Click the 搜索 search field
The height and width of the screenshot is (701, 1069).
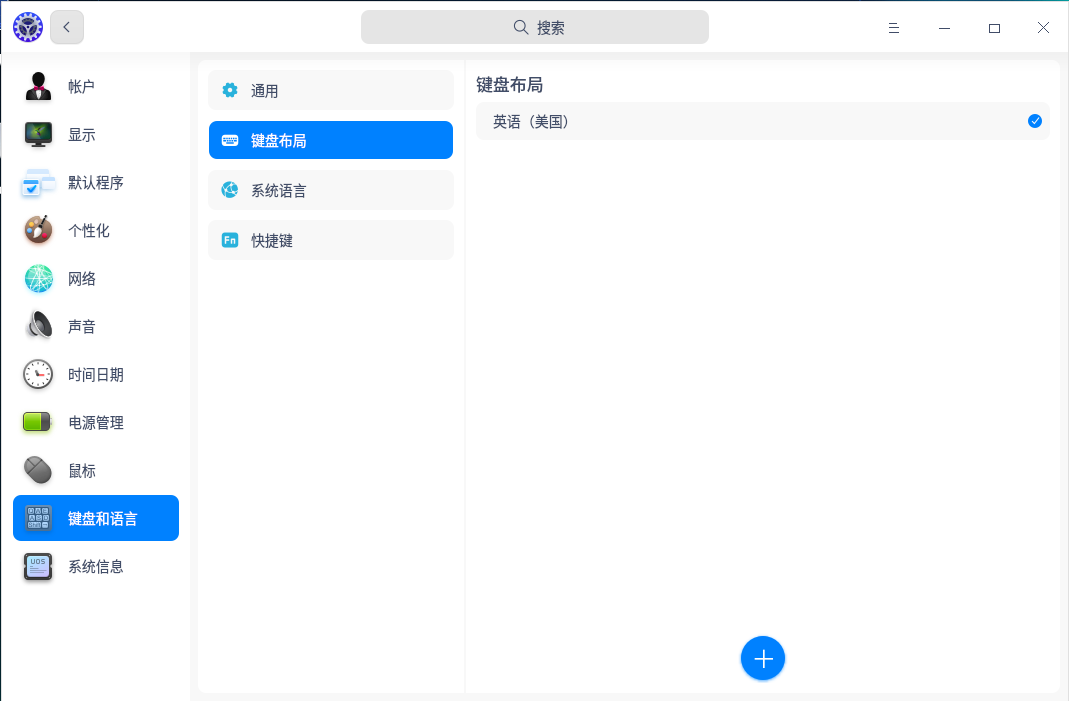pos(535,28)
